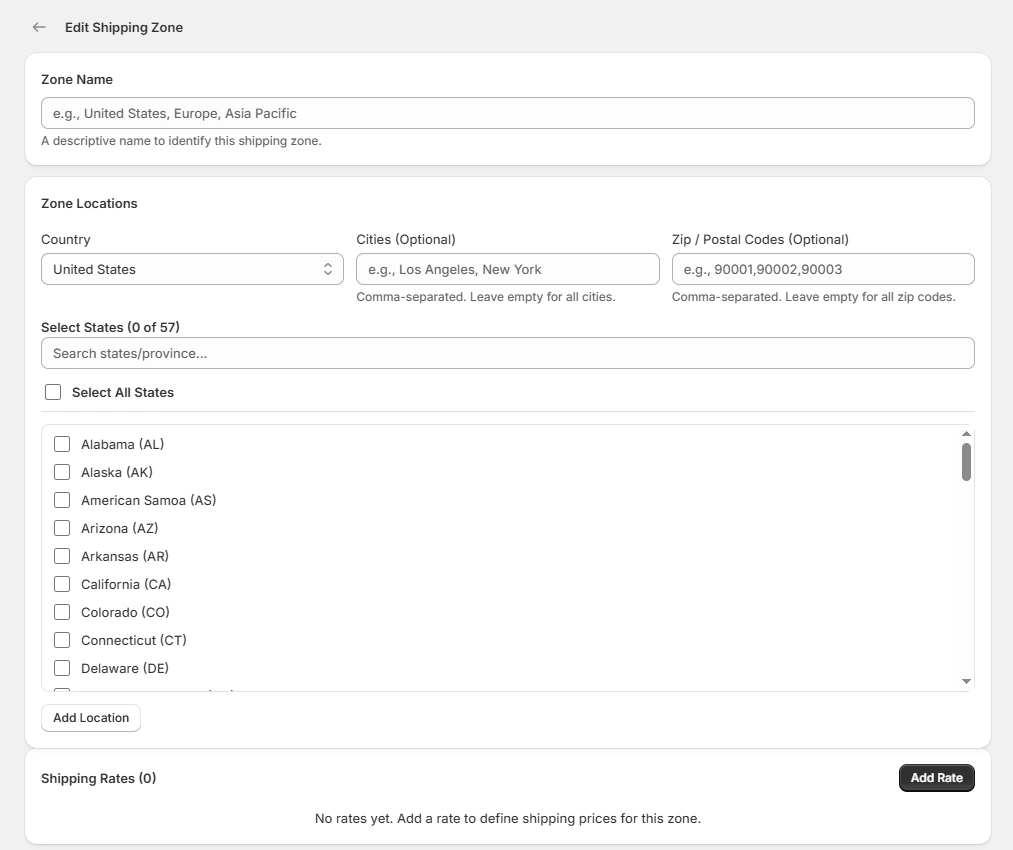Click the Add Location button
This screenshot has width=1013, height=850.
[x=91, y=718]
